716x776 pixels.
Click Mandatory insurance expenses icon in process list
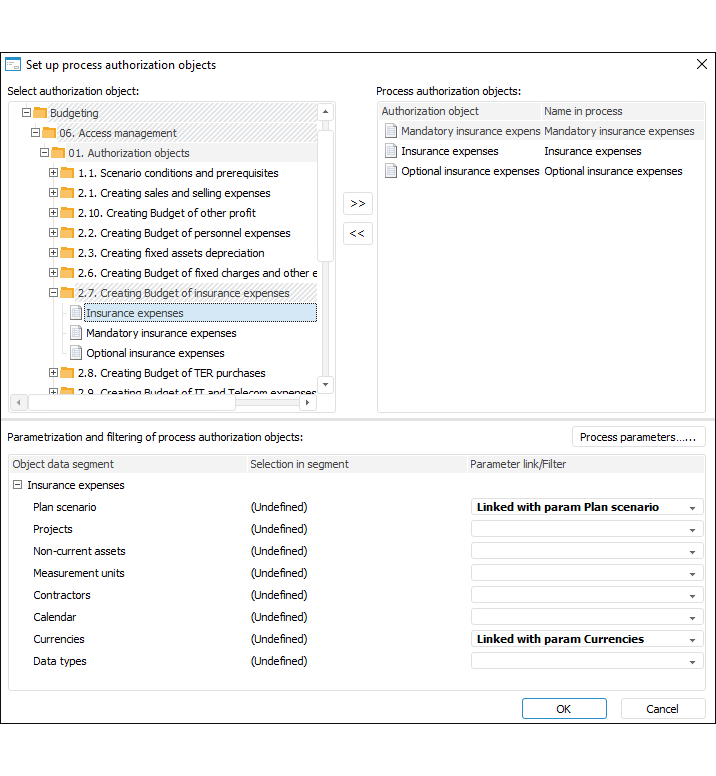[x=391, y=131]
